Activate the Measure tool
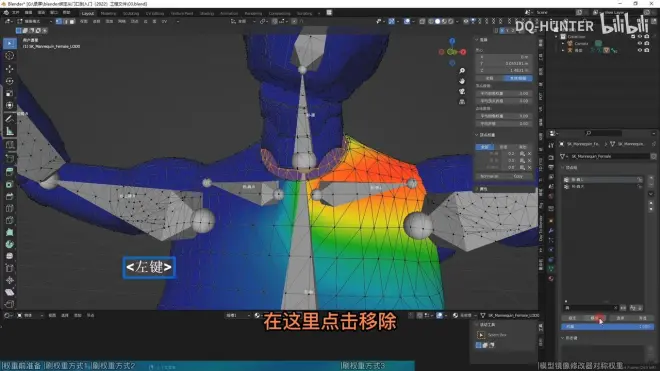660x371 pixels. [x=10, y=131]
